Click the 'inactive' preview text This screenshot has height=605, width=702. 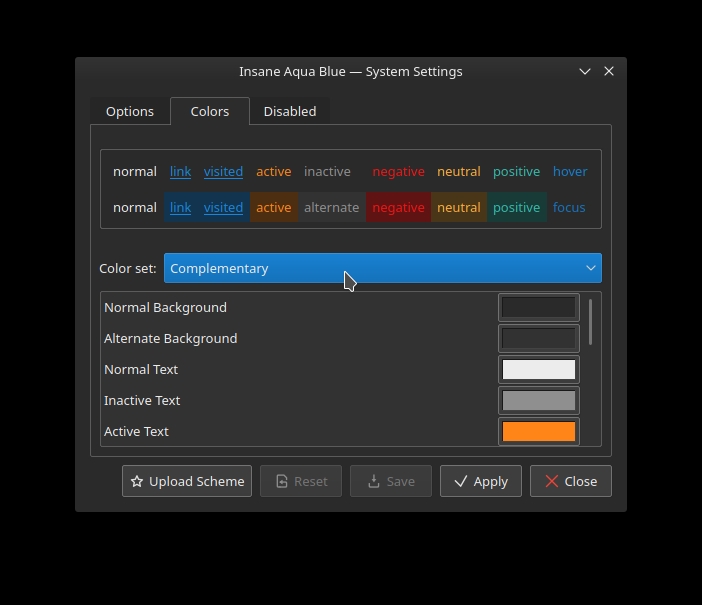327,172
